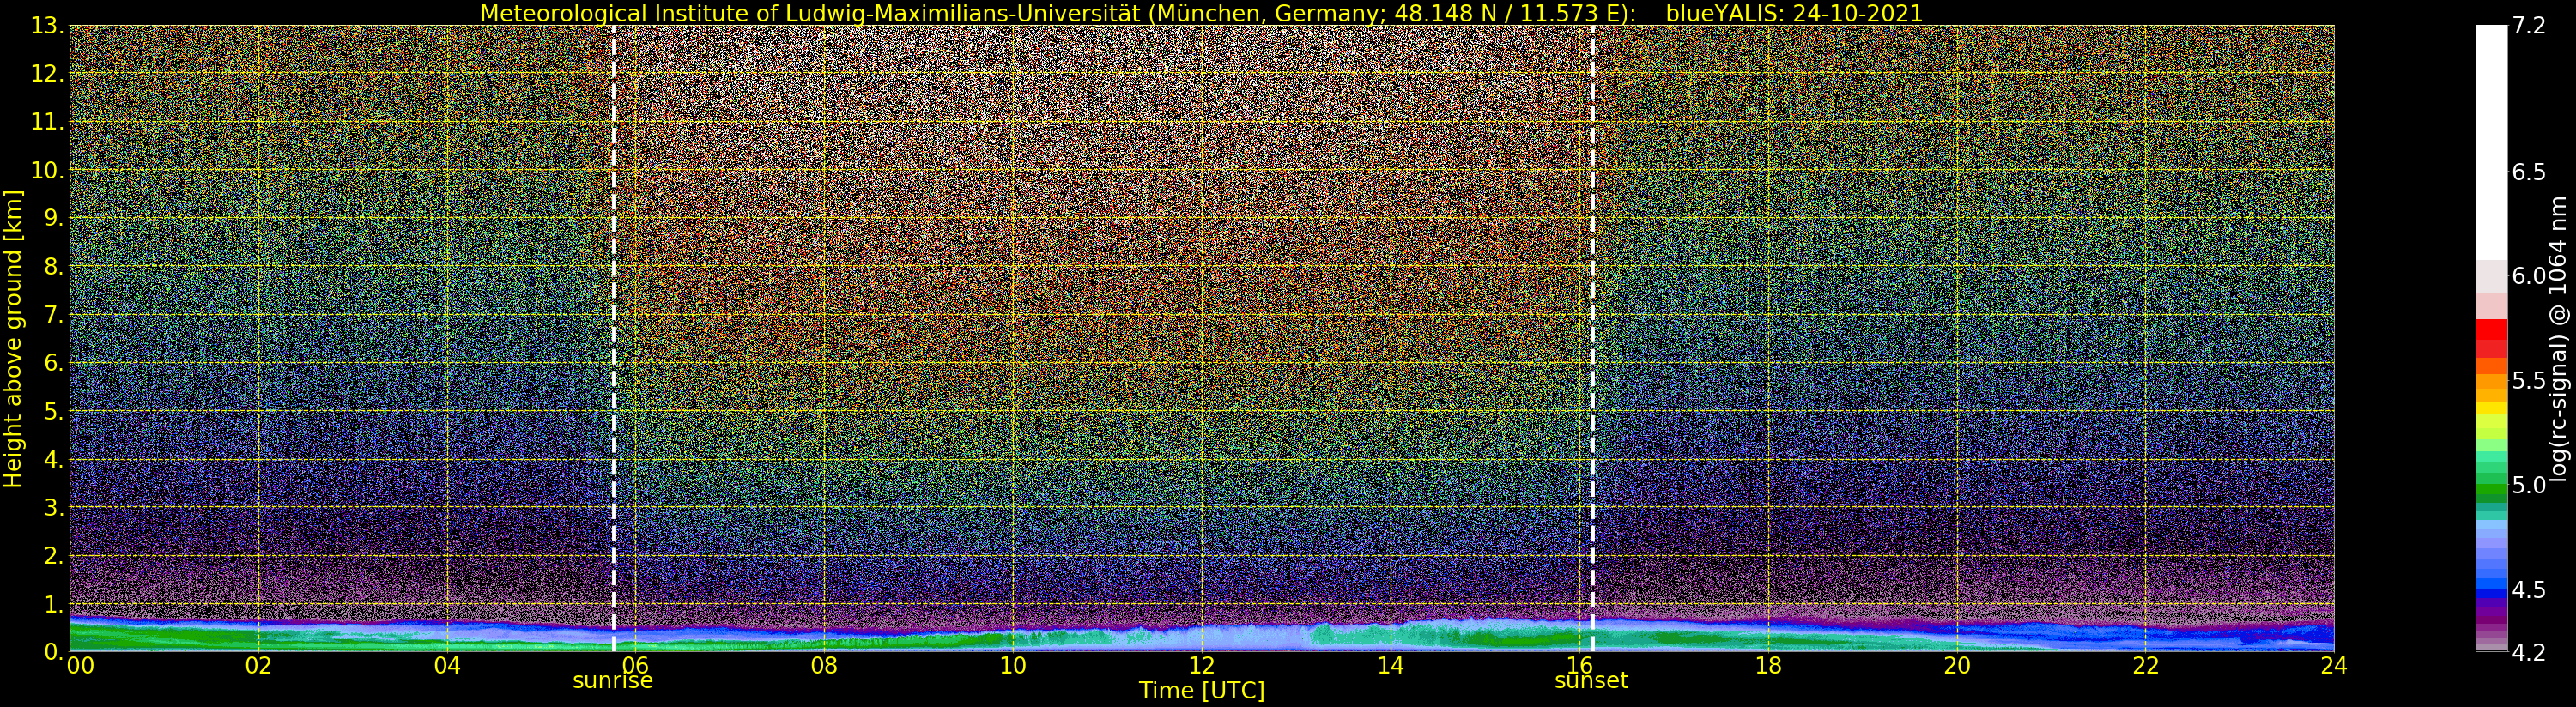2576x707 pixels.
Task: Click the colorbar tick value 4.2
Action: [x=2527, y=652]
